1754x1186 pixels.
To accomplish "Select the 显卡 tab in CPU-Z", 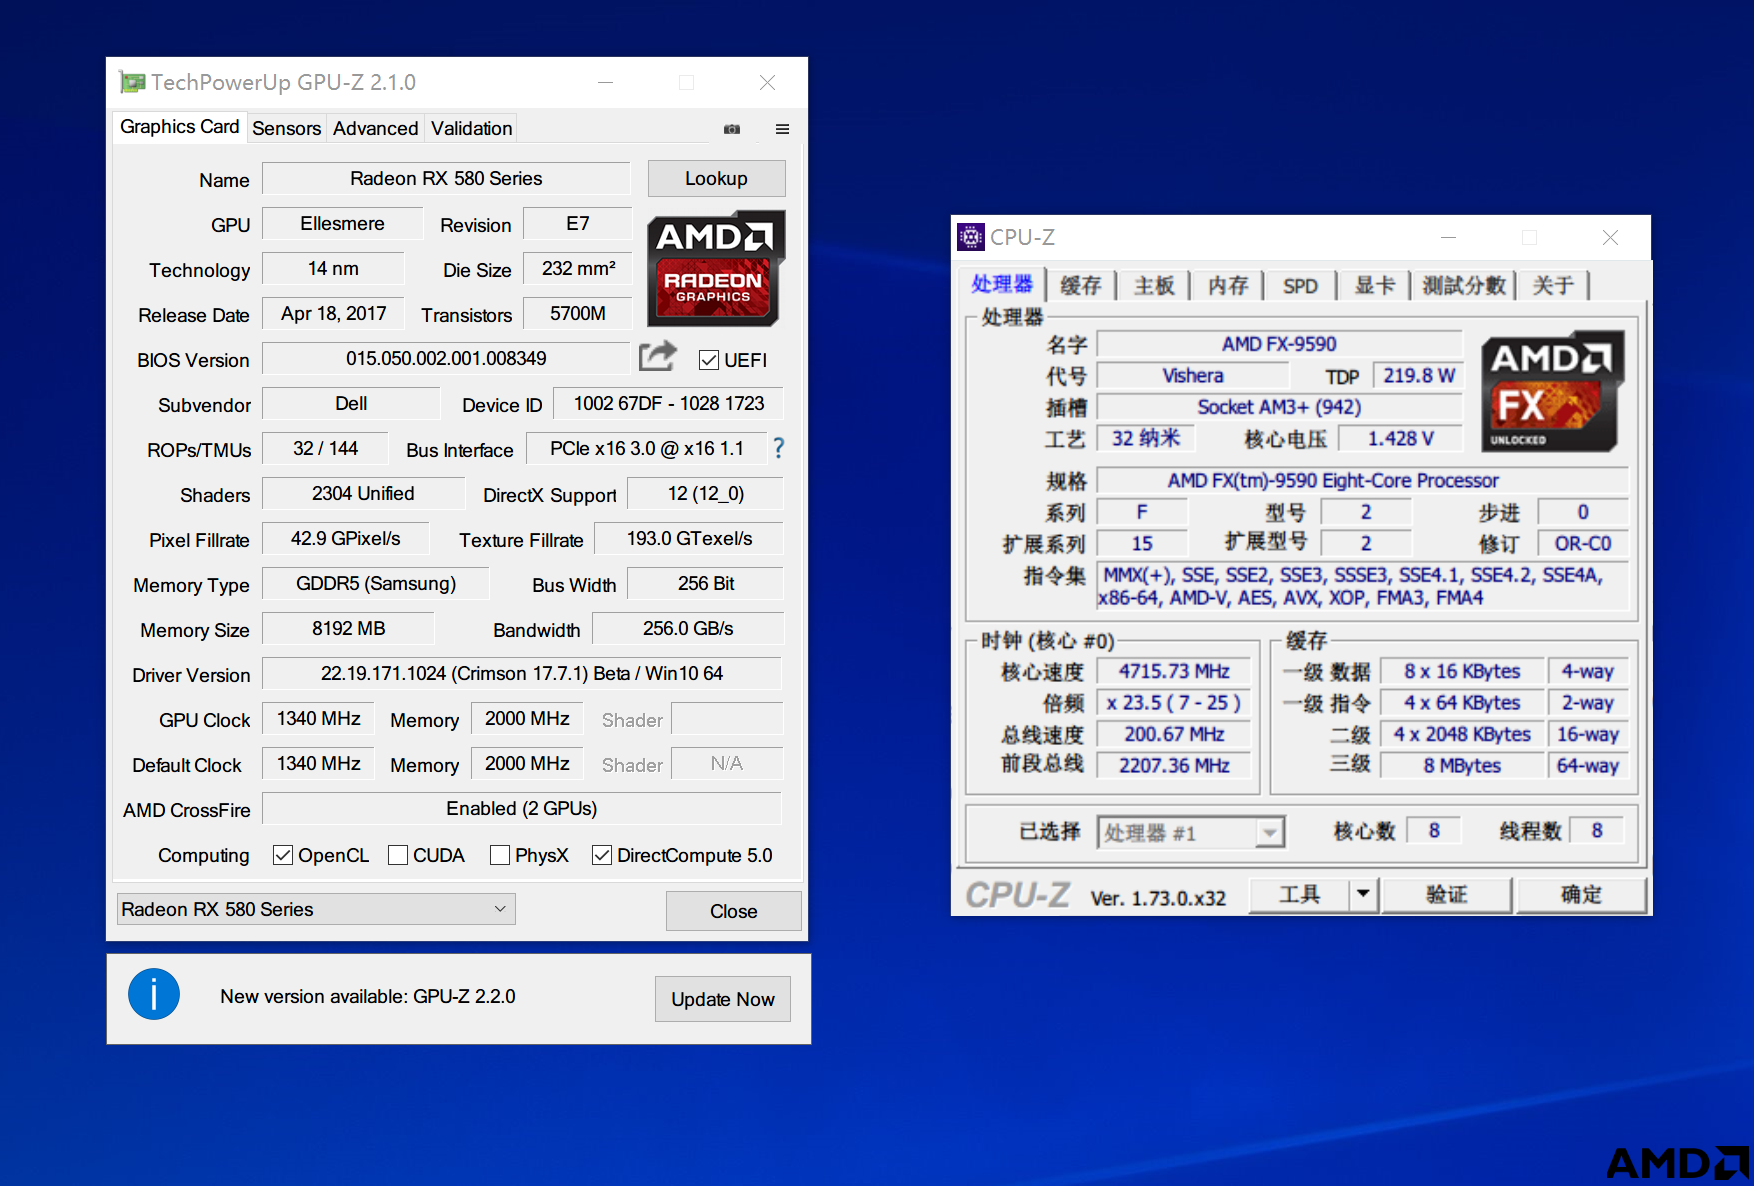I will (1374, 286).
